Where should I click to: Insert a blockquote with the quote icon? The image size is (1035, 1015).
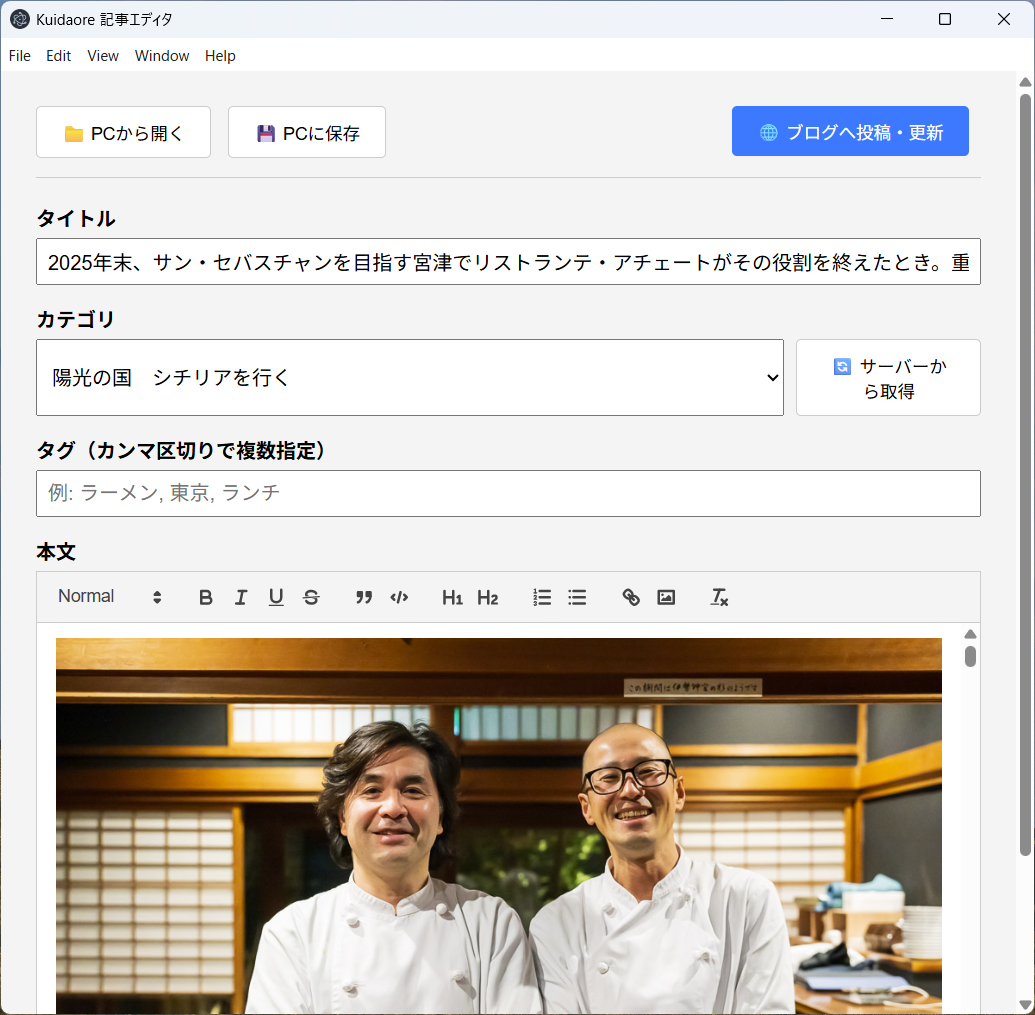364,597
